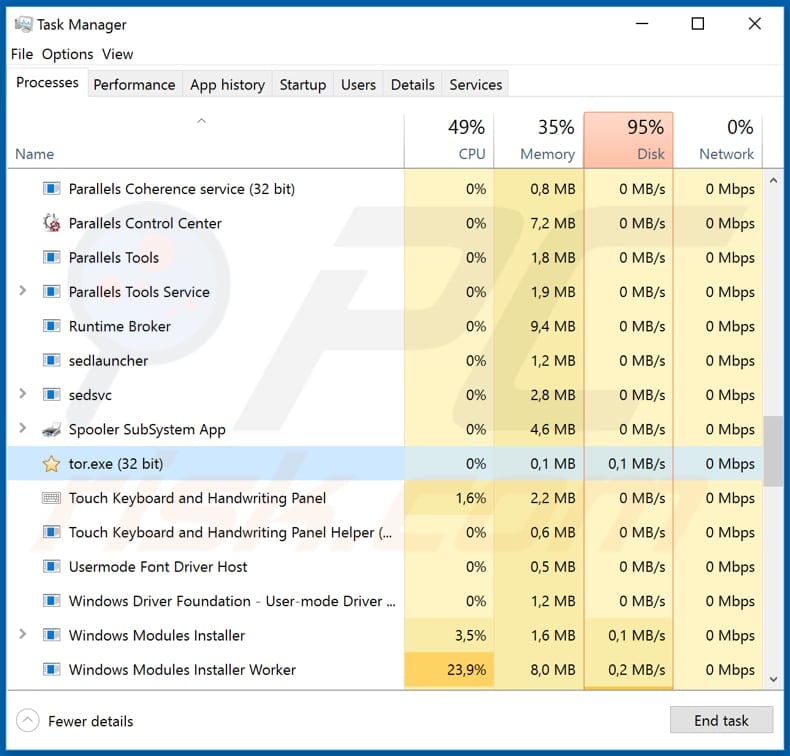Click the 3,5% CPU usage cell
Viewport: 790px width, 756px height.
449,635
